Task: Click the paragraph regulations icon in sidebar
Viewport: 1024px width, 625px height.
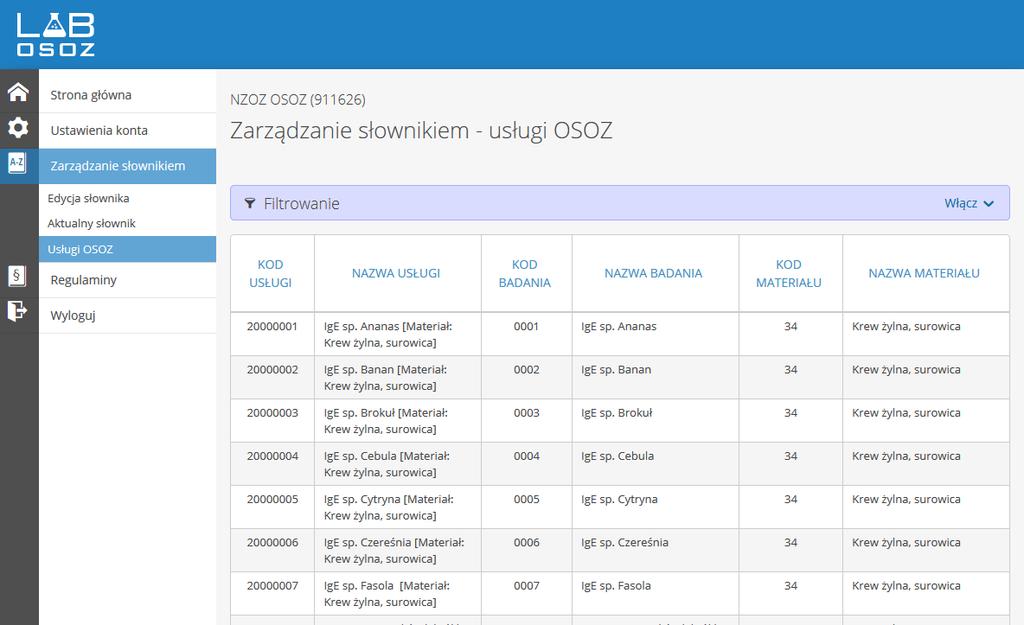Action: pyautogui.click(x=17, y=276)
